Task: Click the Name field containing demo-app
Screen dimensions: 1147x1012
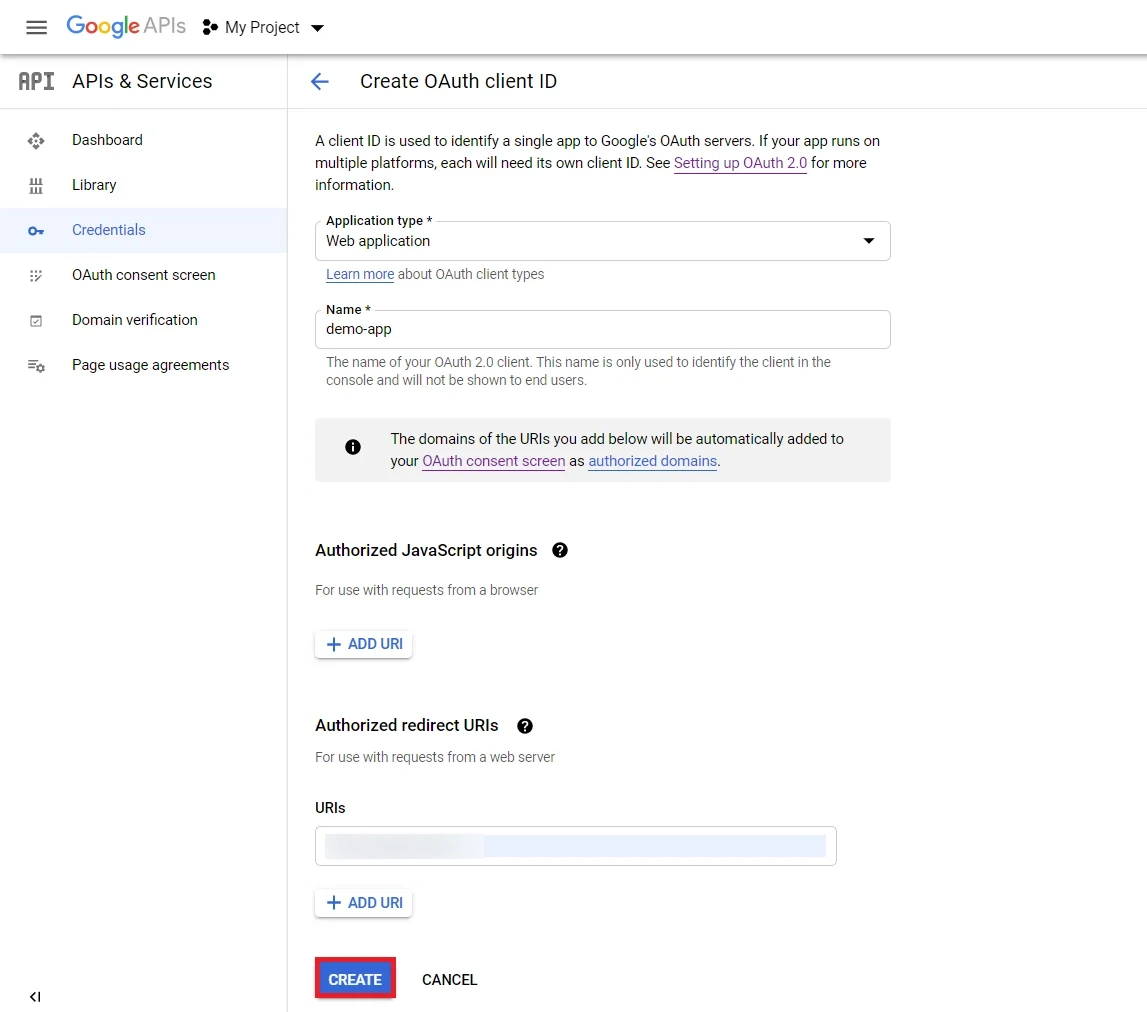Action: (x=600, y=329)
